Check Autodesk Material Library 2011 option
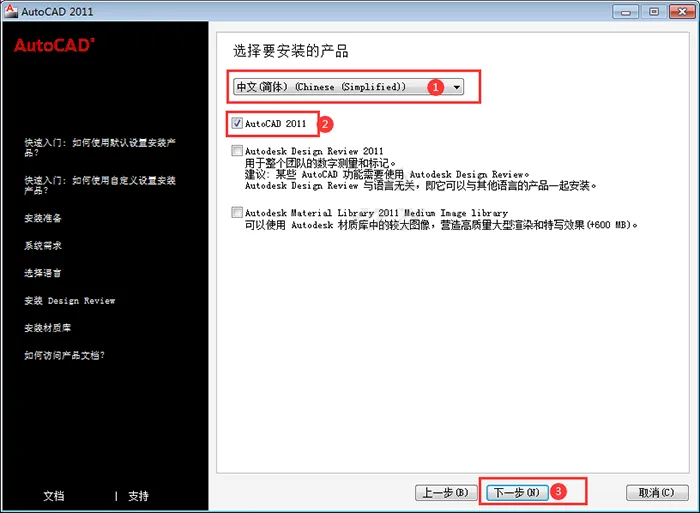 click(x=237, y=213)
